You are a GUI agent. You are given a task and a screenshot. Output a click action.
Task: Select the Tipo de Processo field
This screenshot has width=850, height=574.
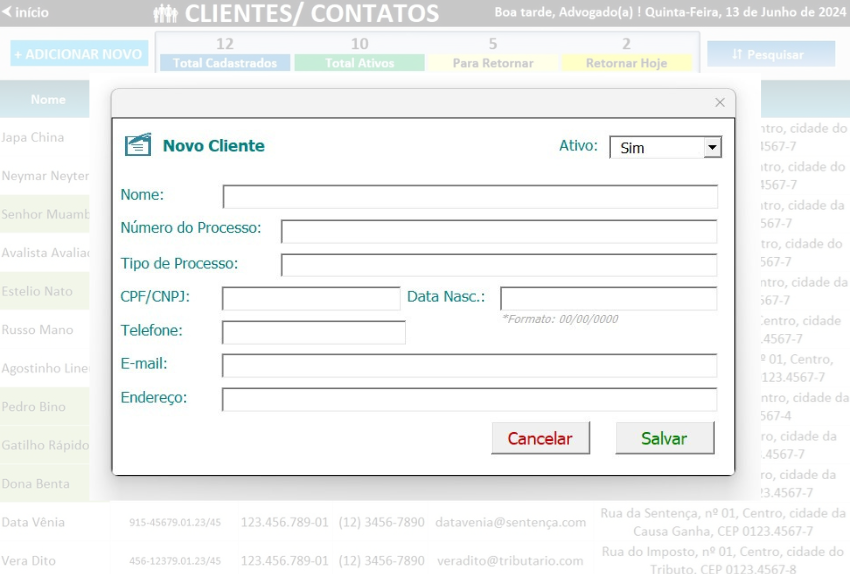(498, 265)
